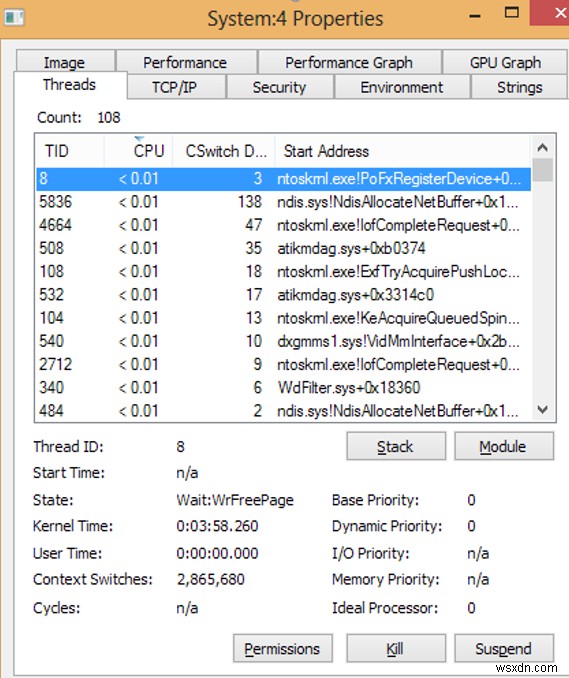This screenshot has width=569, height=678.
Task: Open the Performance tab
Action: pyautogui.click(x=186, y=62)
